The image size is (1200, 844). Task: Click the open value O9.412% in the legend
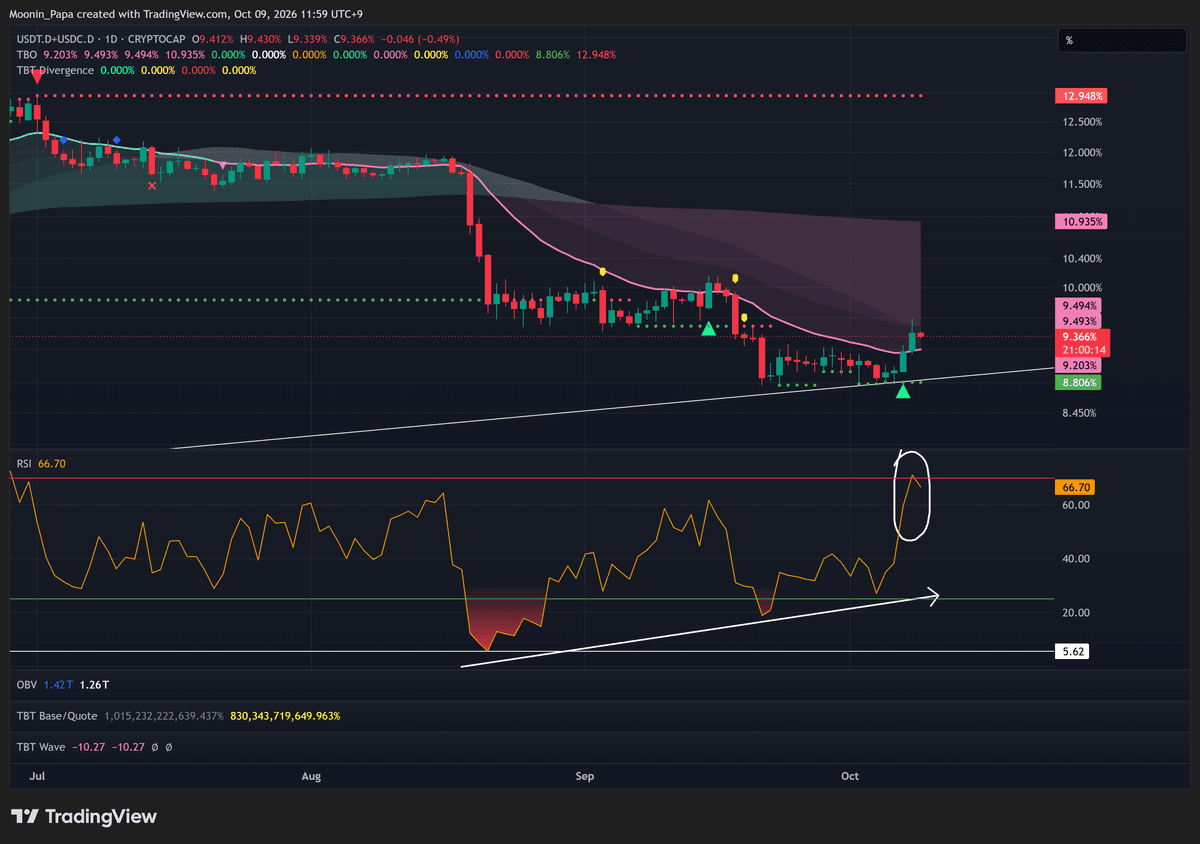coord(211,39)
